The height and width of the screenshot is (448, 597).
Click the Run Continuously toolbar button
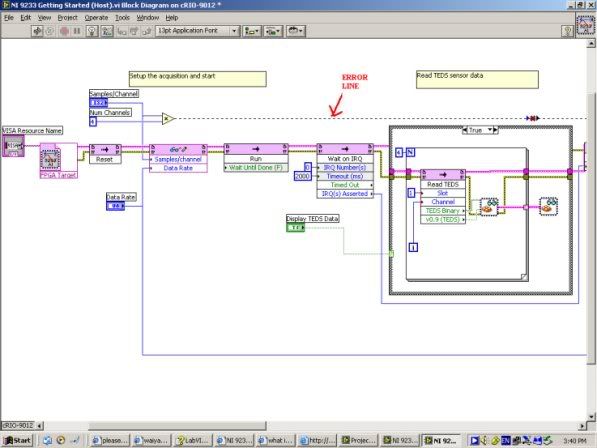(49, 31)
